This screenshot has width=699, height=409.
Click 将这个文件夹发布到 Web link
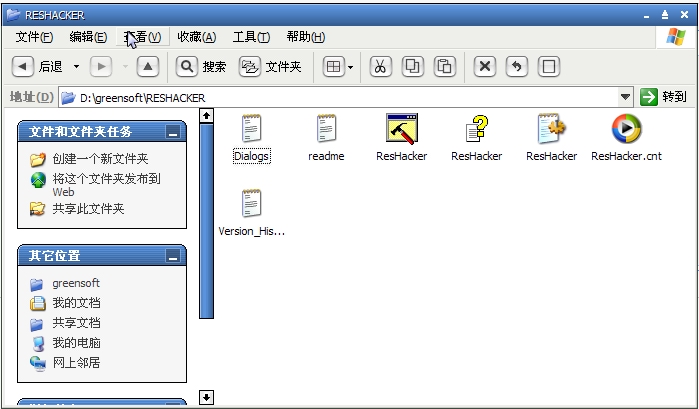pos(107,185)
